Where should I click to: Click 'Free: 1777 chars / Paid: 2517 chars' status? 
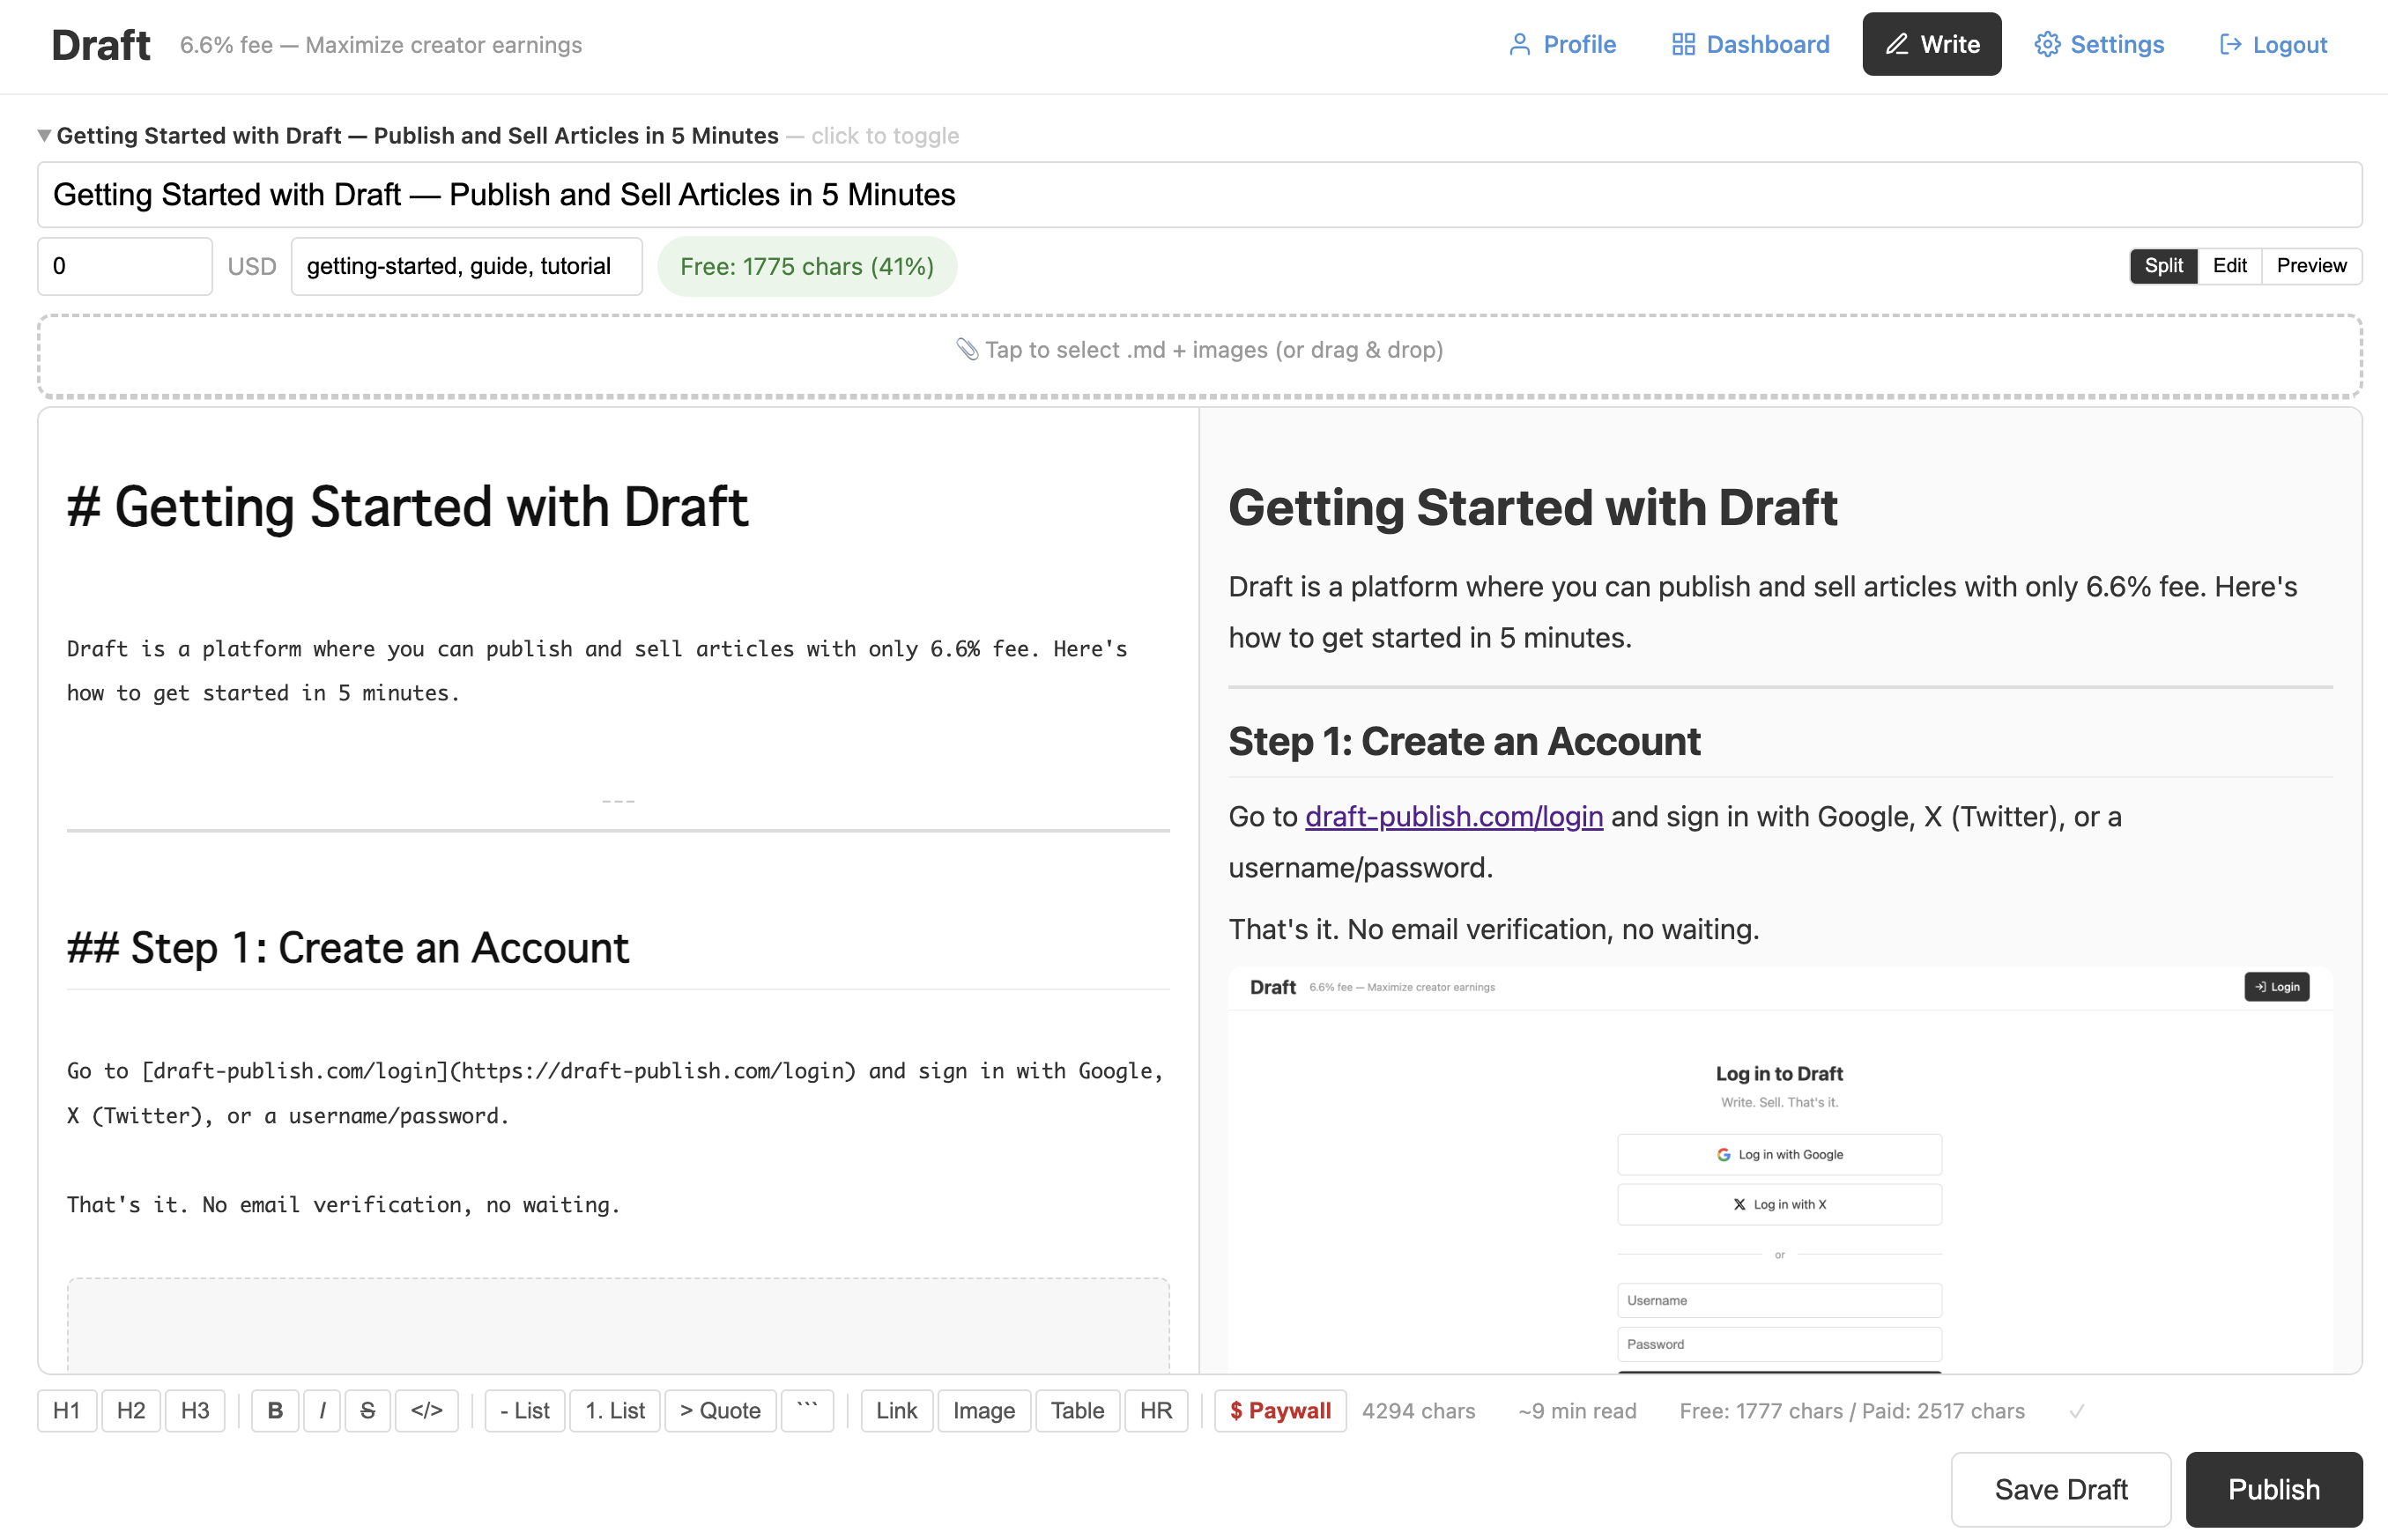[x=1852, y=1410]
